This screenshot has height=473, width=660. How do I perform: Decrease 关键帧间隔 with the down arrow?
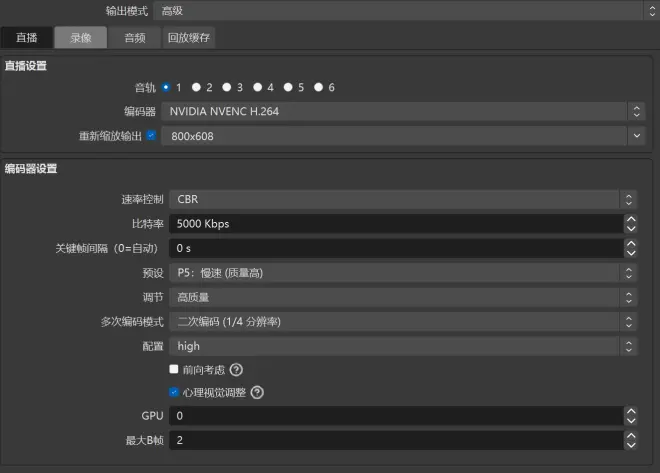(x=631, y=253)
